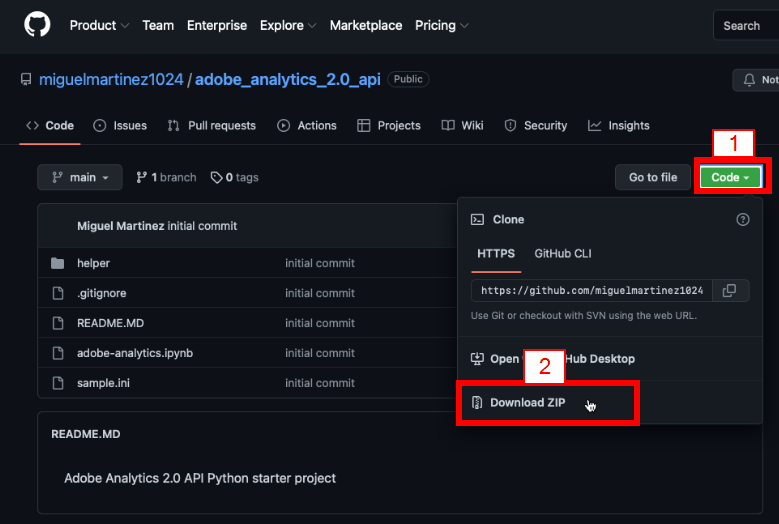The height and width of the screenshot is (524, 779).
Task: Open the miguelmartinez1024 user link
Action: [x=111, y=79]
